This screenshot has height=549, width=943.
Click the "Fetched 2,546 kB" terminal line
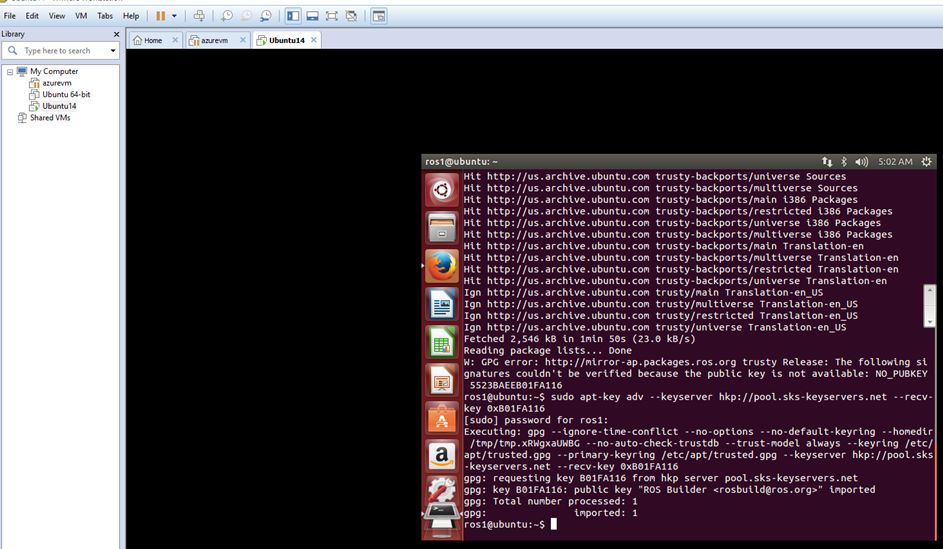click(579, 339)
